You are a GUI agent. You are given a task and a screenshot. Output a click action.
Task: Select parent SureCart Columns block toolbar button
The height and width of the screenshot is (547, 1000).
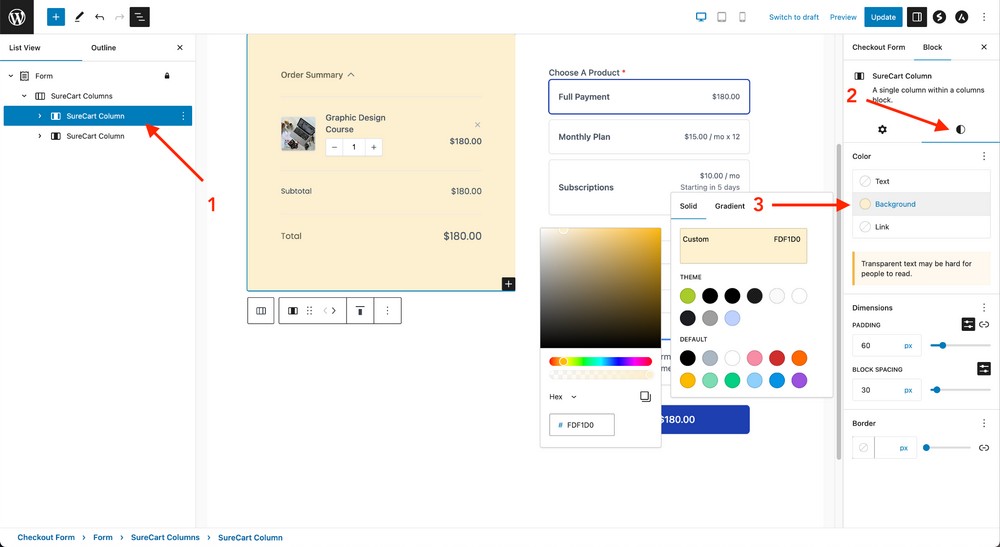(x=261, y=311)
